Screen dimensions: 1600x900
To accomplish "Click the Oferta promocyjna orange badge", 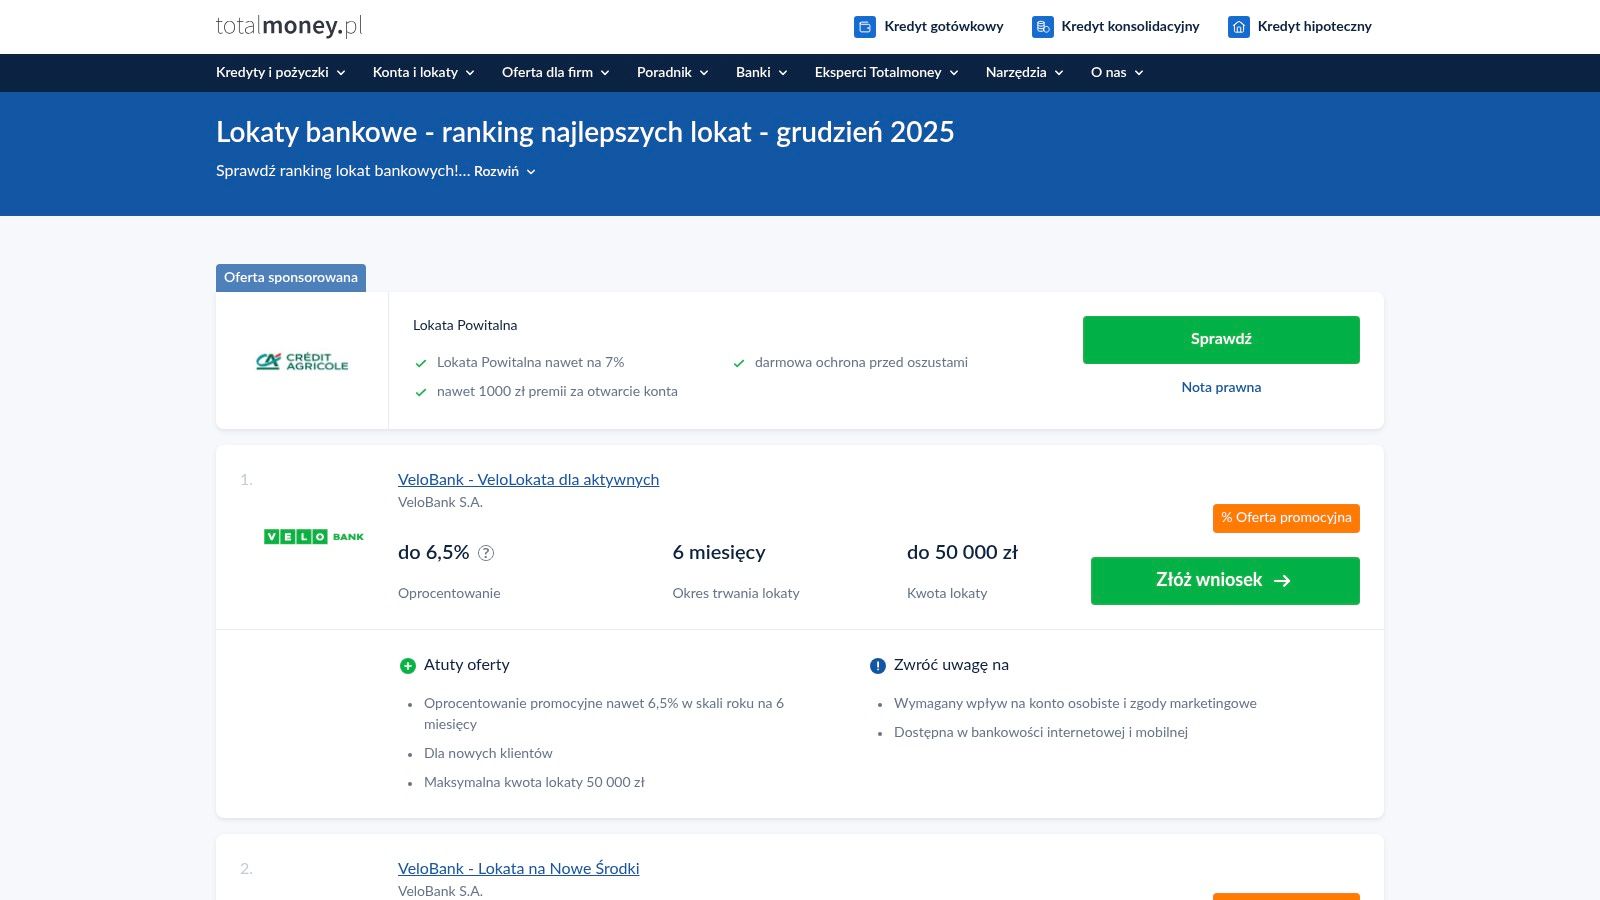I will point(1286,518).
